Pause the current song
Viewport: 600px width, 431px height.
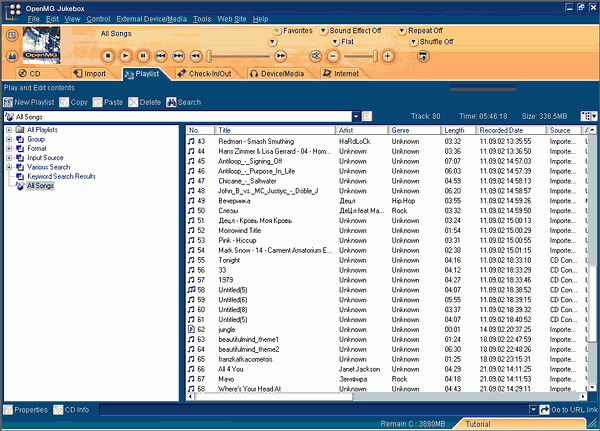click(x=143, y=56)
